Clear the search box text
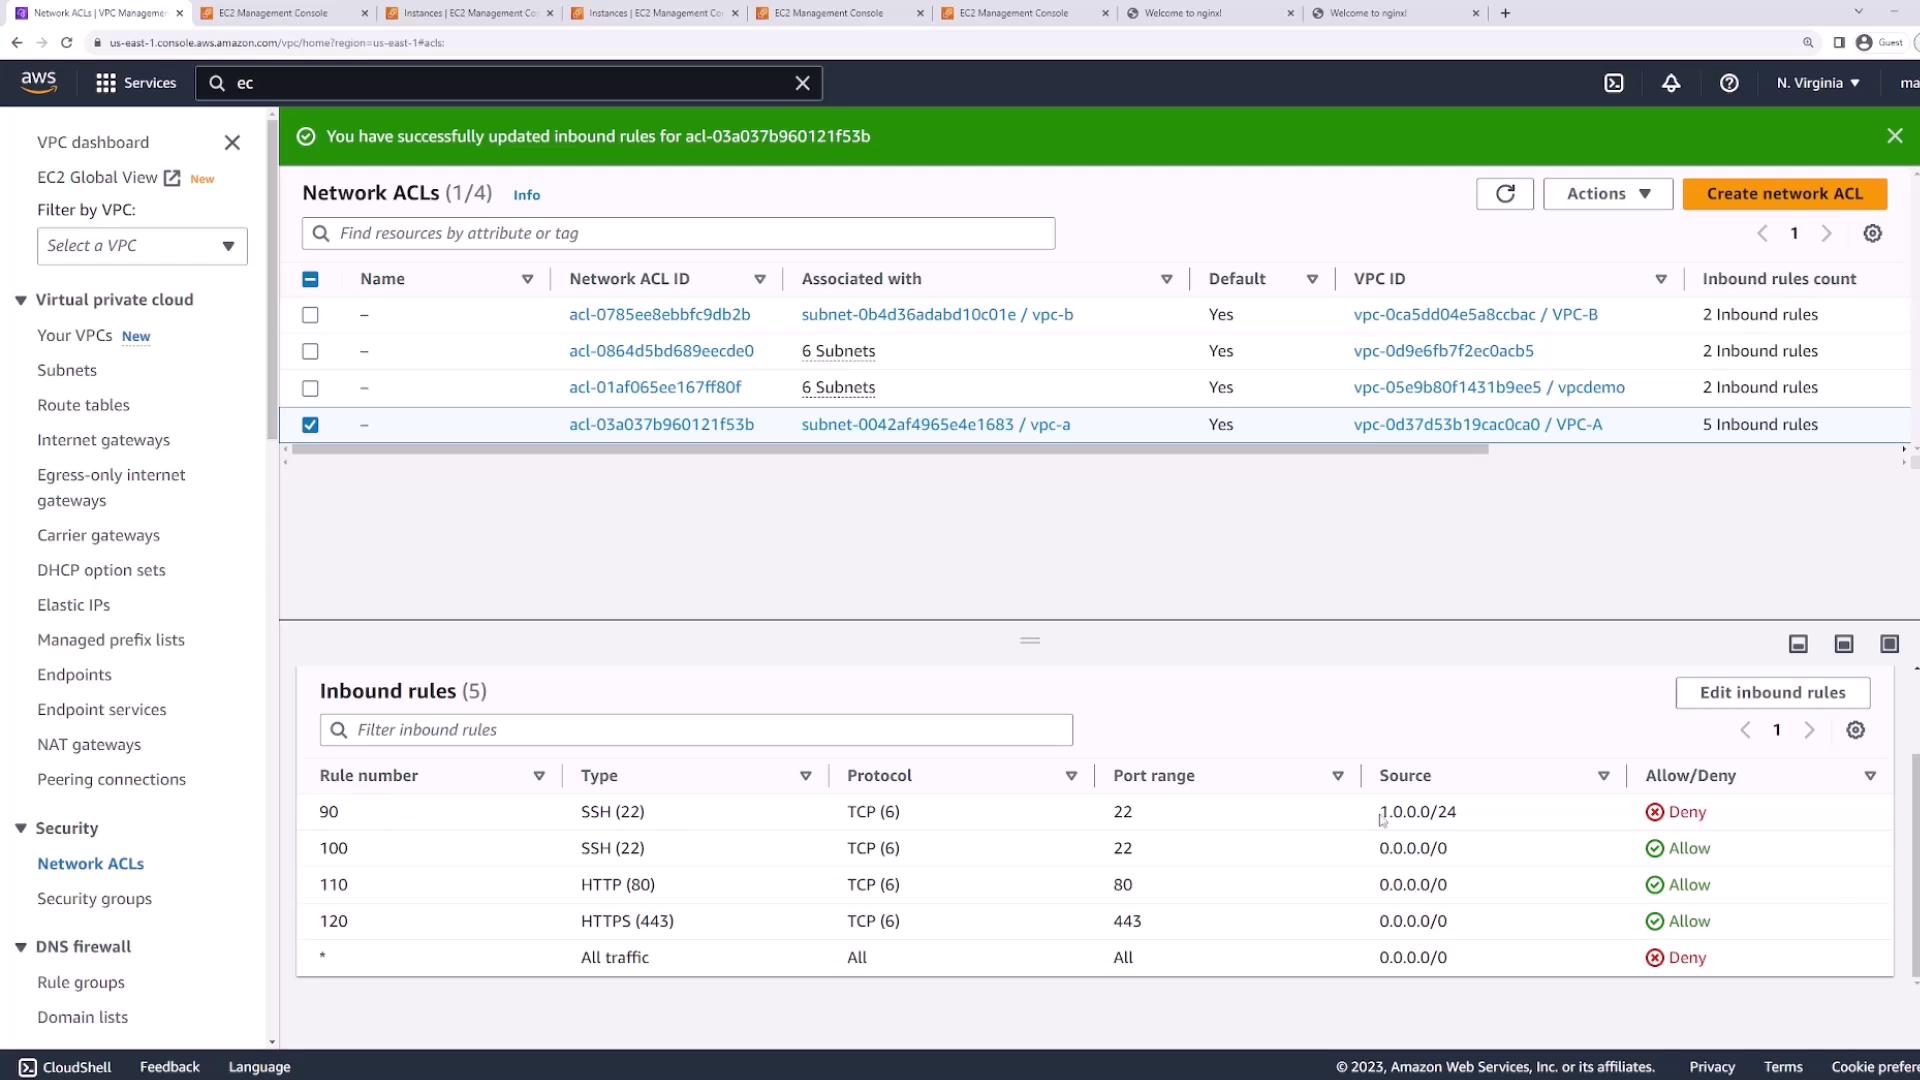 (x=802, y=83)
